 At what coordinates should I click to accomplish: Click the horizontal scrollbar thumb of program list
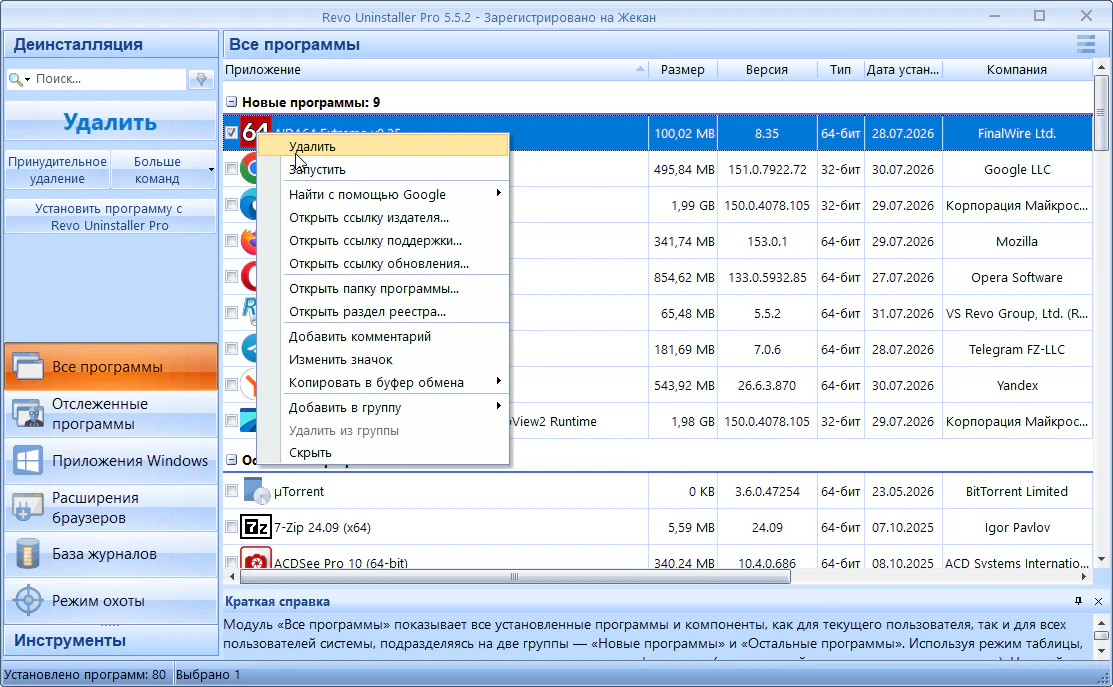(x=514, y=576)
